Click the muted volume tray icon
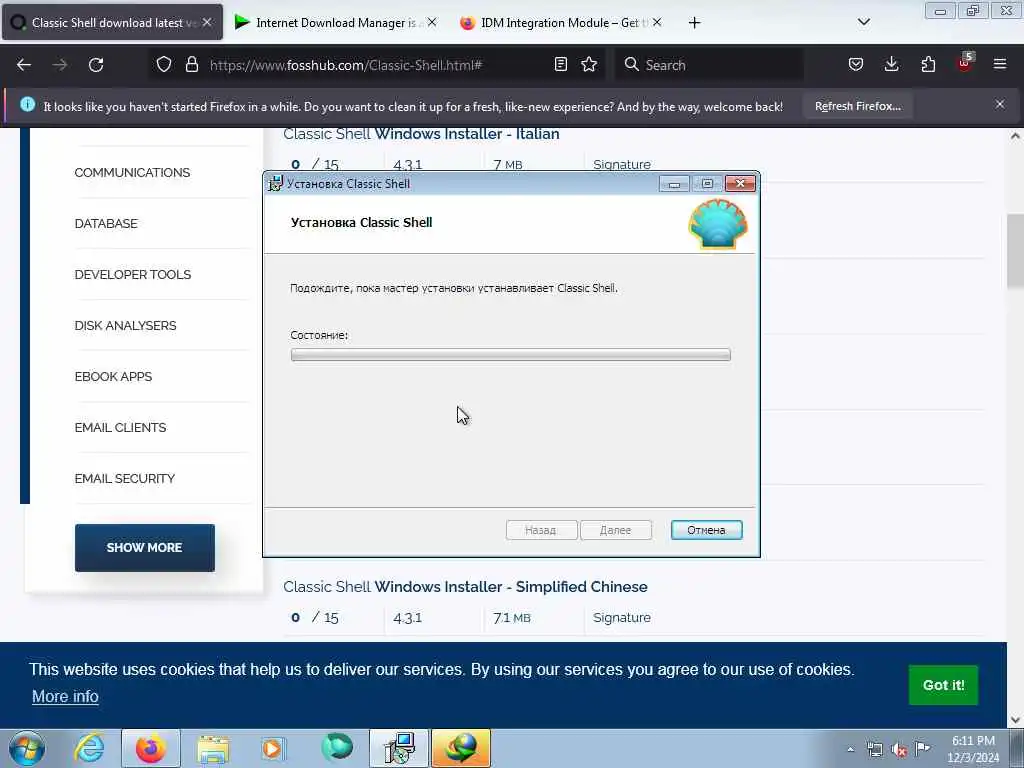1024x768 pixels. pyautogui.click(x=899, y=749)
